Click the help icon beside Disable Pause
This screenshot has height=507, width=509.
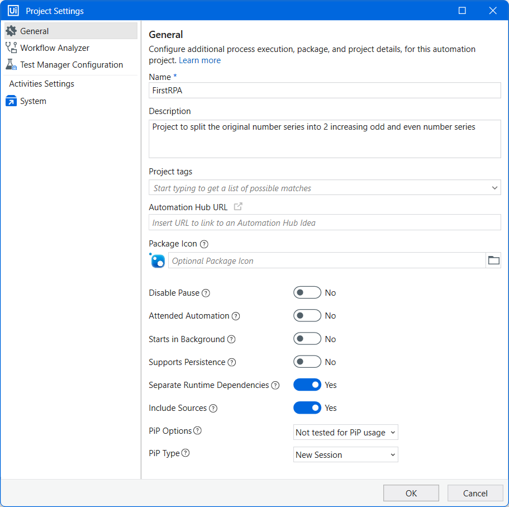(x=206, y=293)
